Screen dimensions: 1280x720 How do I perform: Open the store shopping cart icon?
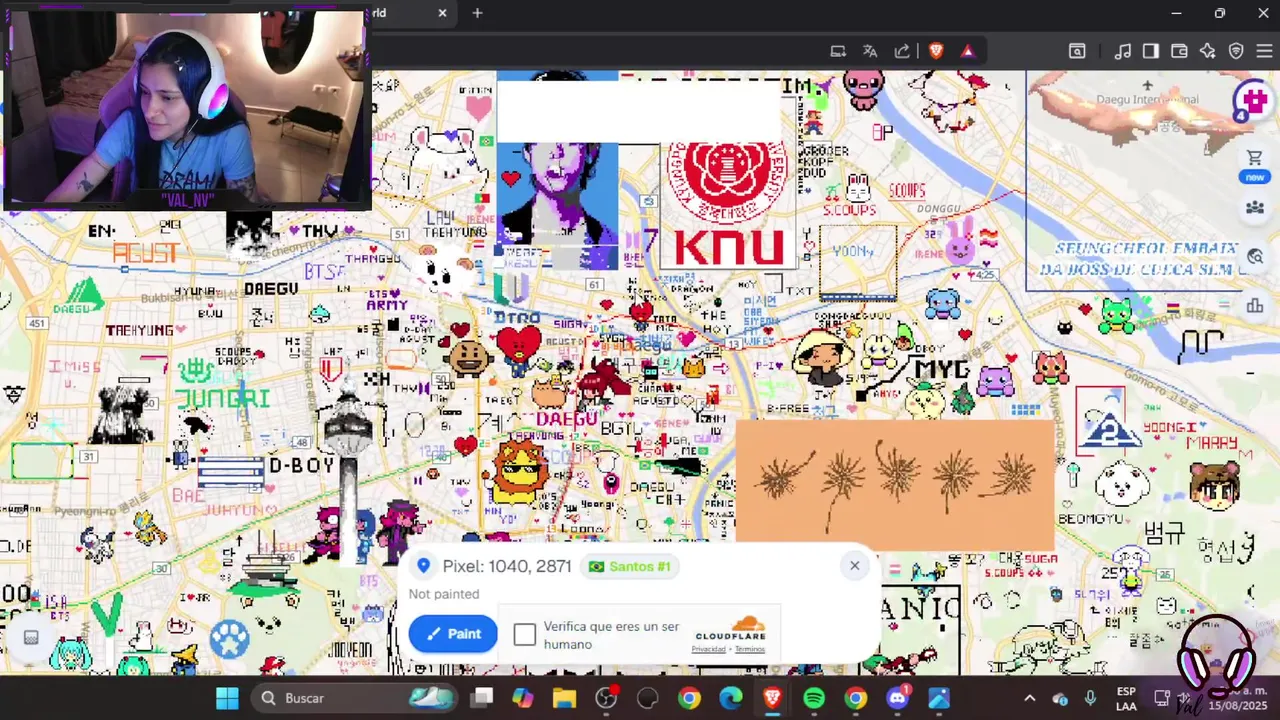[x=1254, y=158]
